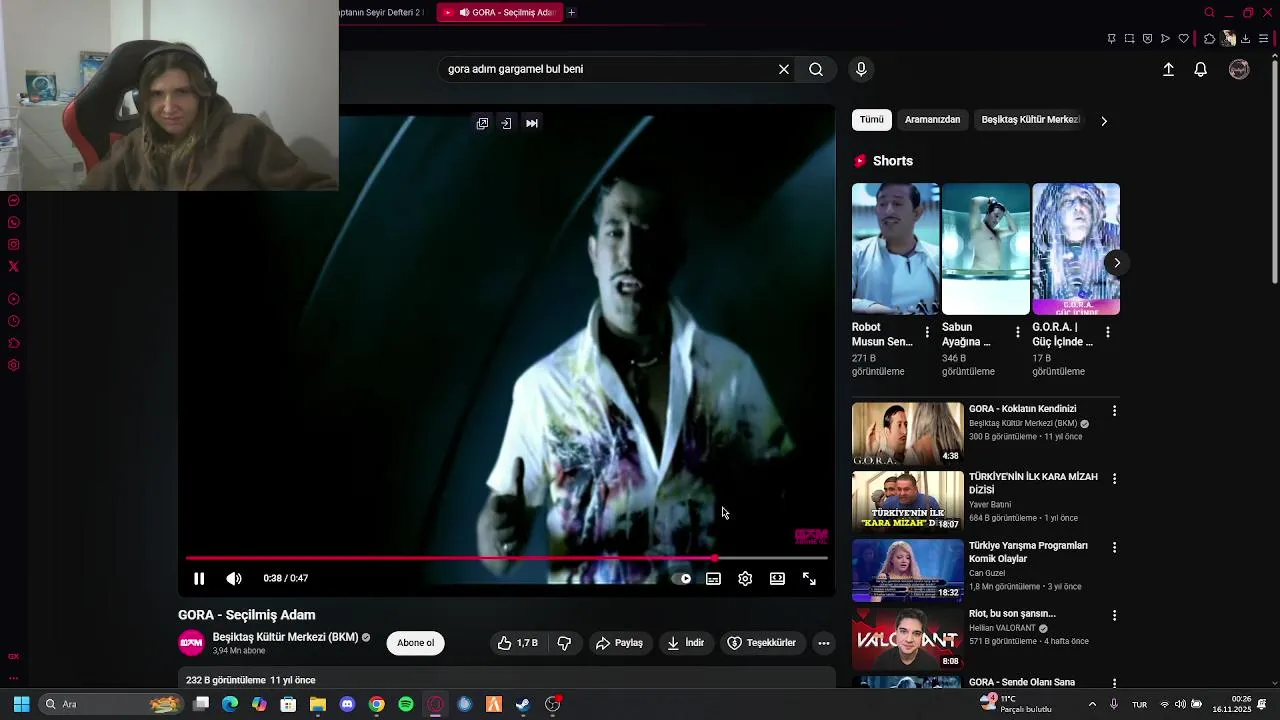The height and width of the screenshot is (720, 1280).
Task: Add page to bookmarks heart icon
Action: (x=1184, y=39)
